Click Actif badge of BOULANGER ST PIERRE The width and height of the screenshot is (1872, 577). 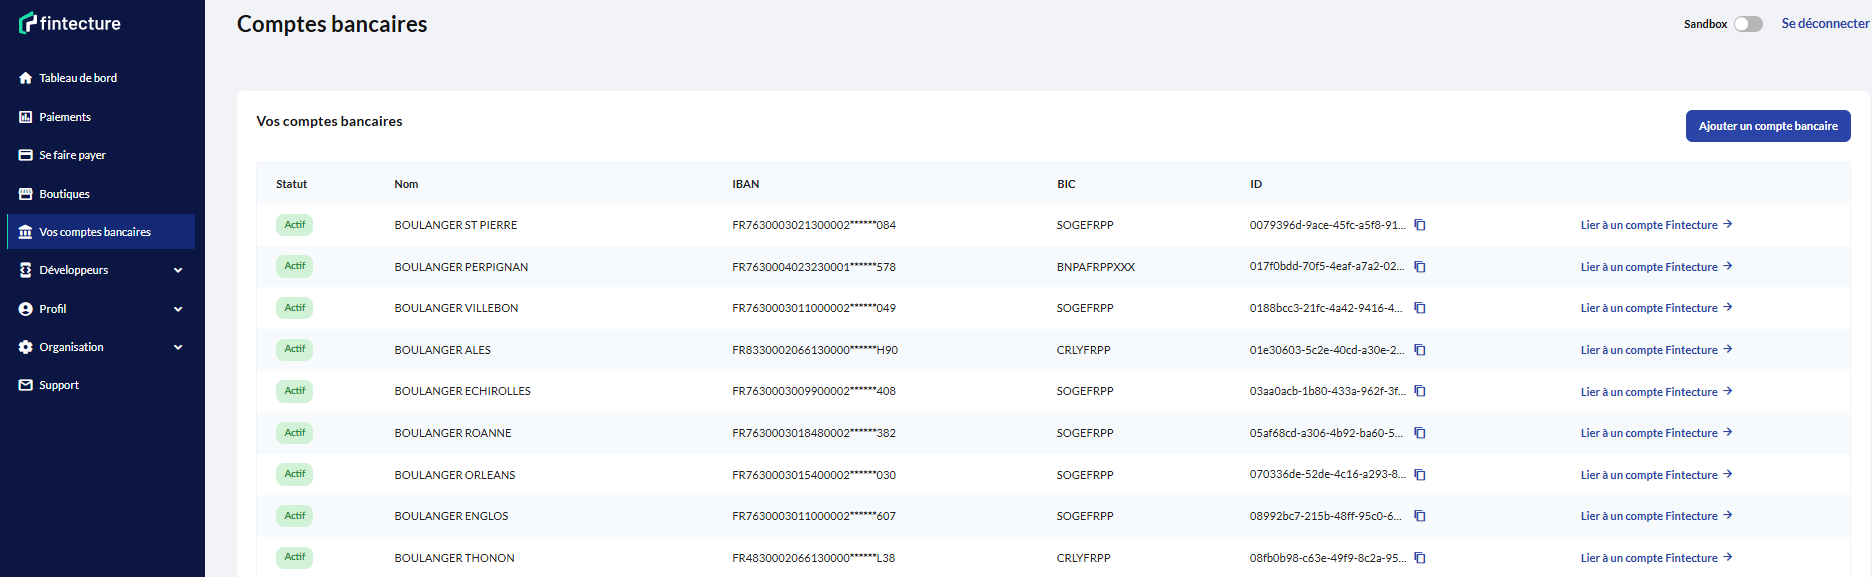pos(294,225)
